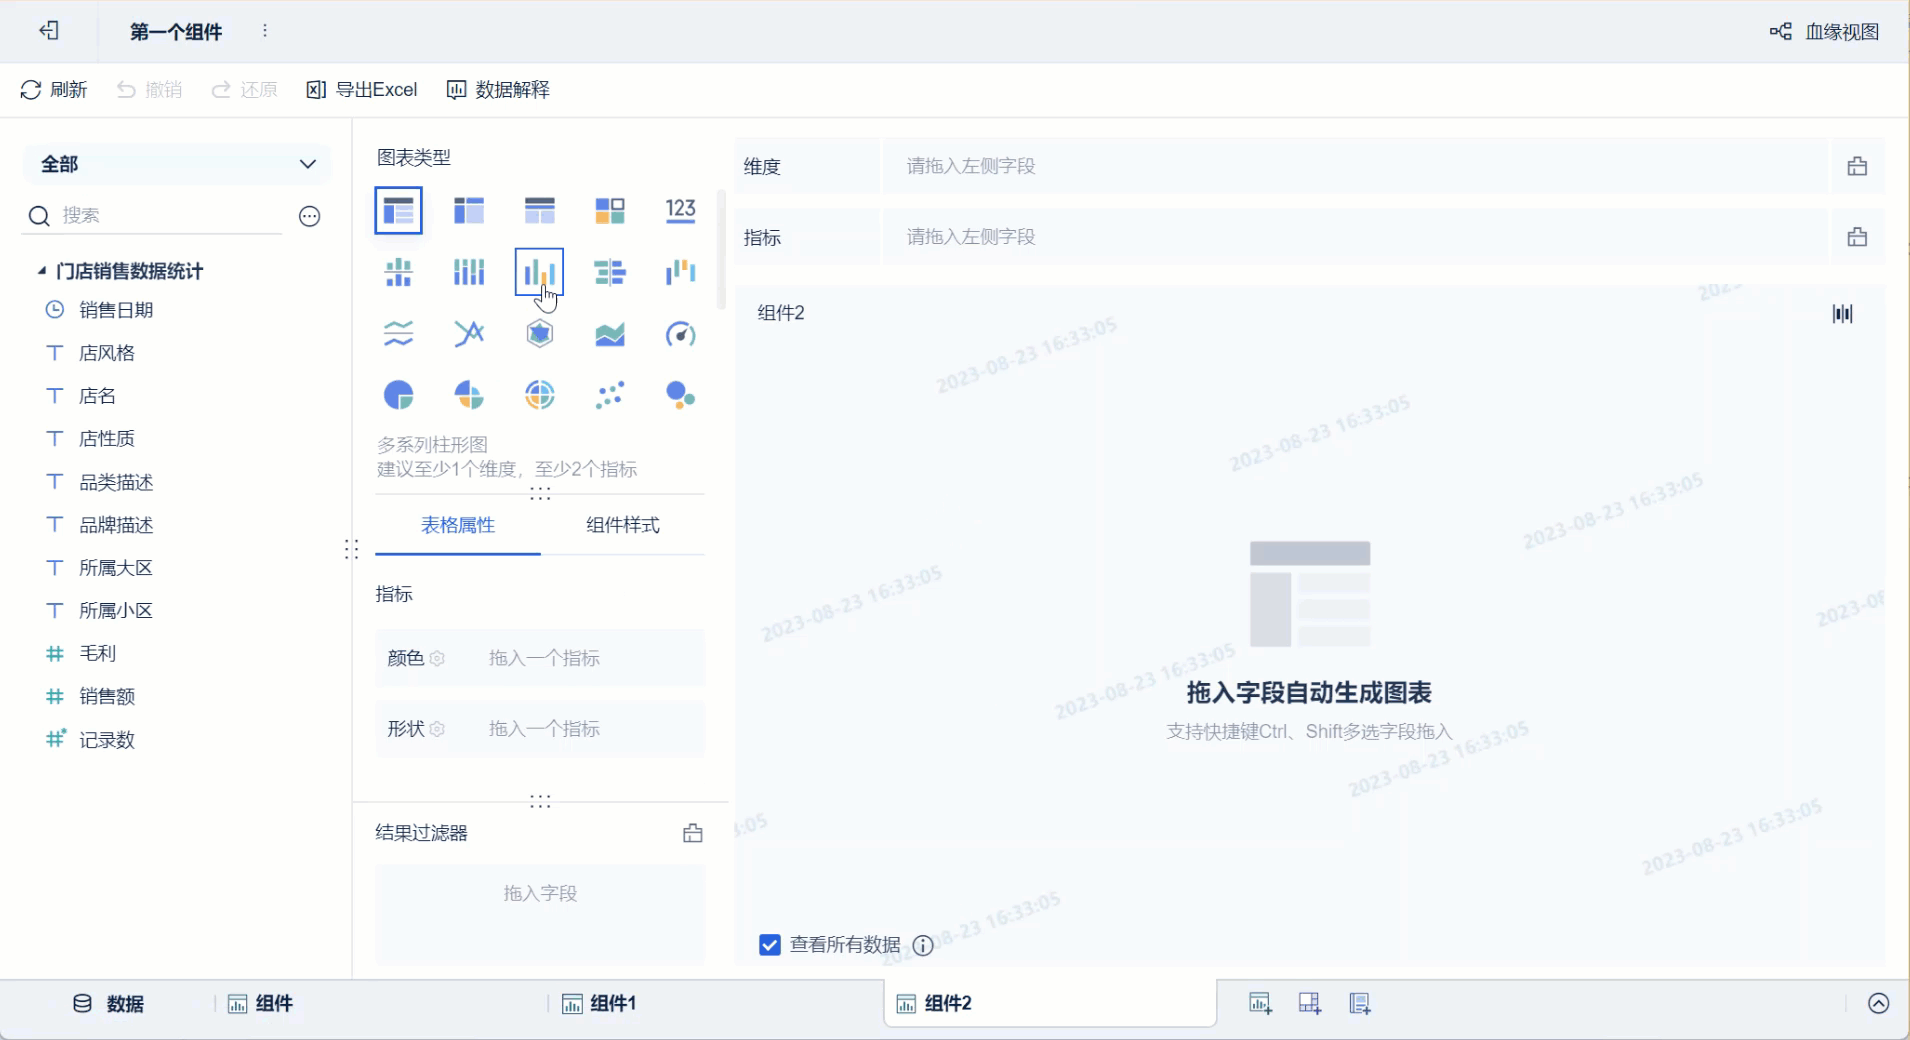Image resolution: width=1910 pixels, height=1040 pixels.
Task: Expand the bottom panel chevron button
Action: (x=1878, y=1004)
